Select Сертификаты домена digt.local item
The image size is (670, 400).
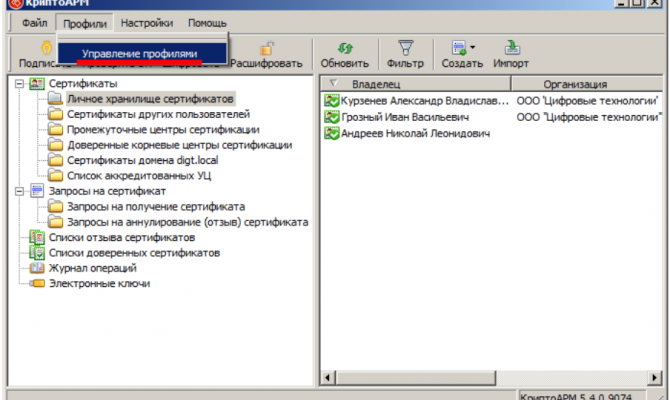pyautogui.click(x=143, y=160)
